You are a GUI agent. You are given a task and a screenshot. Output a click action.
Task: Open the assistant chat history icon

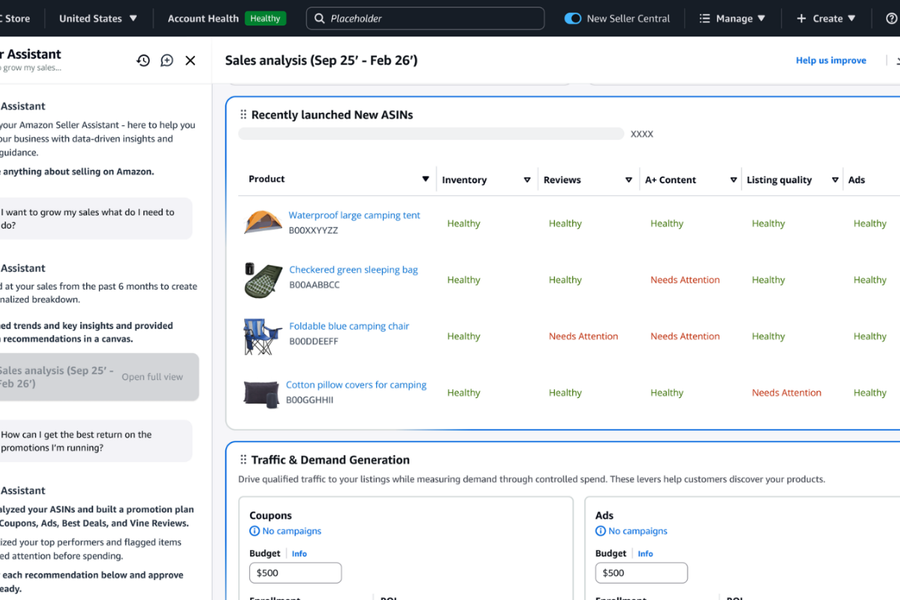point(143,60)
